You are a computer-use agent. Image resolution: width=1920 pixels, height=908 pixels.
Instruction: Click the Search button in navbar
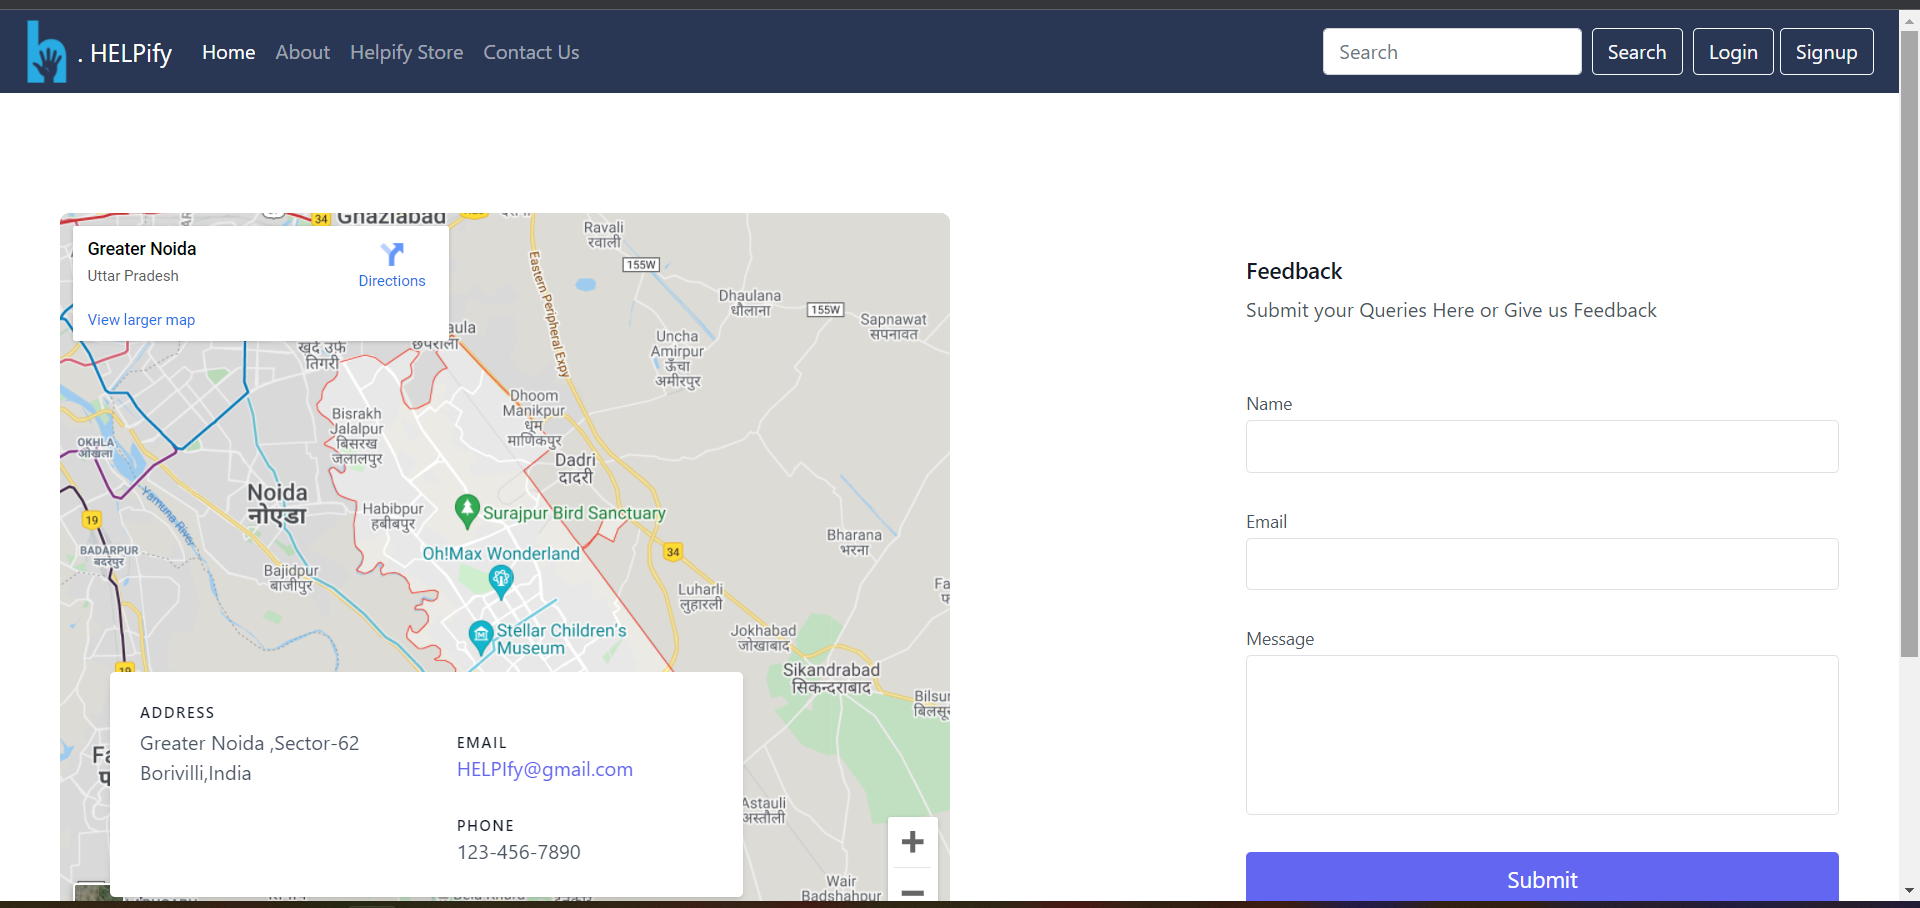tap(1637, 52)
